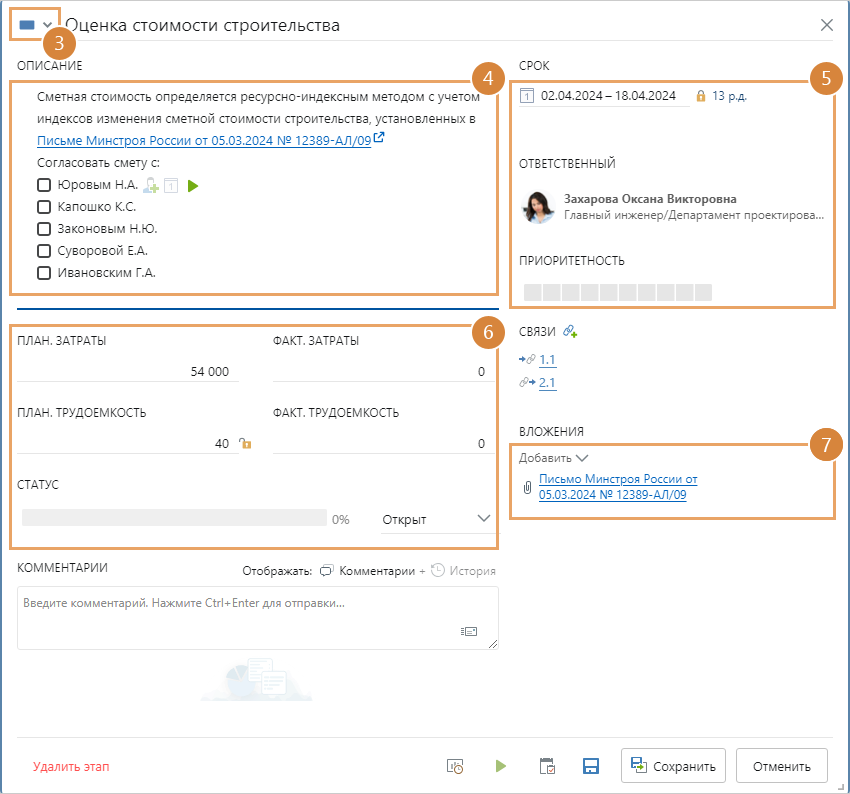Click the lock icon next to planned labor 40
850x794 pixels.
pyautogui.click(x=244, y=444)
